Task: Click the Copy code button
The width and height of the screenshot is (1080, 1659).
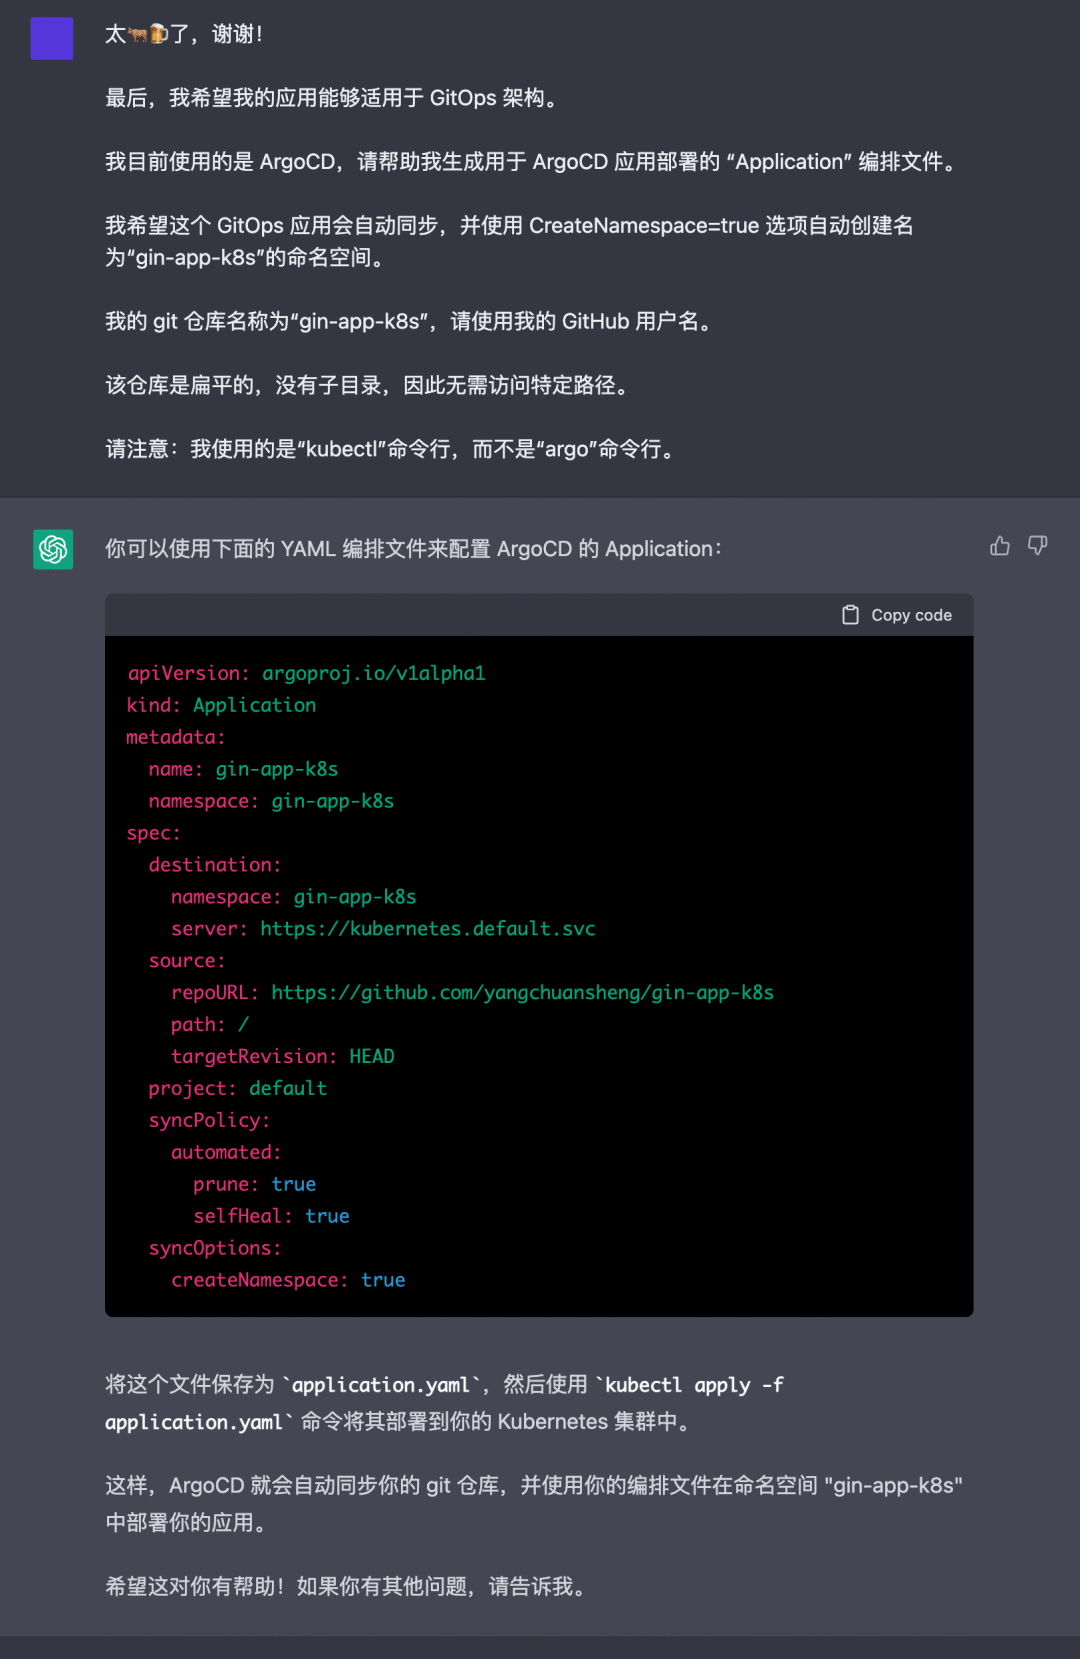Action: pos(897,615)
